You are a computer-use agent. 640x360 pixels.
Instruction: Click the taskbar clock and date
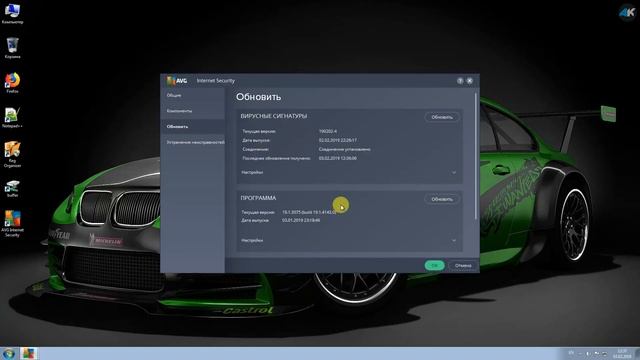[x=622, y=353]
